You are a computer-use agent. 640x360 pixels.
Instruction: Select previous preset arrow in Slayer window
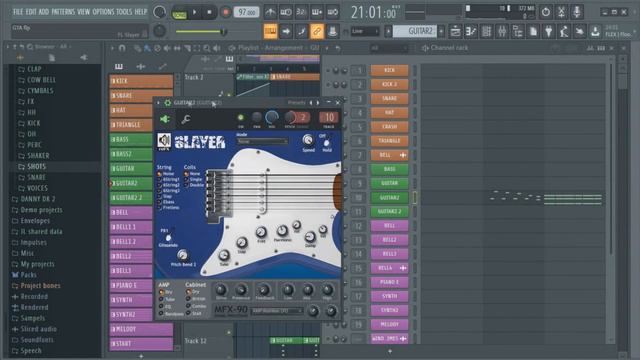311,102
